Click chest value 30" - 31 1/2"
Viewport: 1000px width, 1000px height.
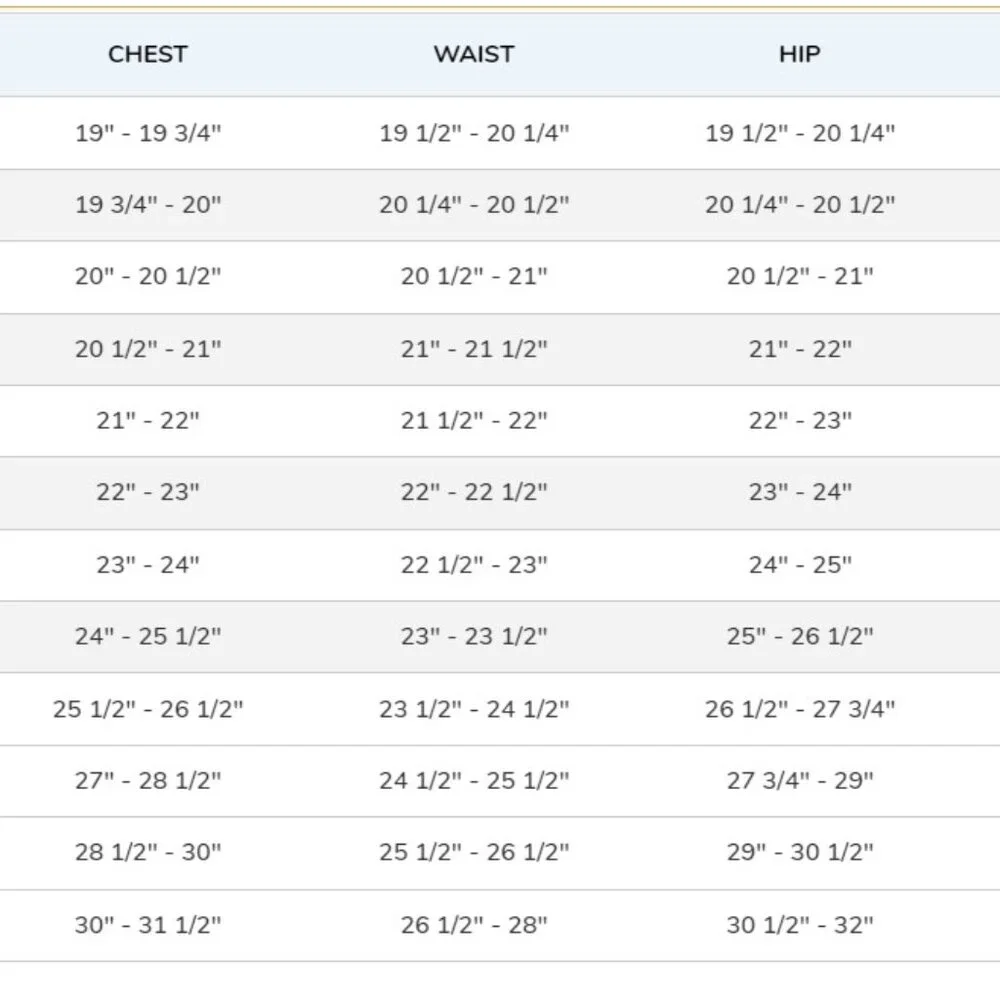[148, 924]
